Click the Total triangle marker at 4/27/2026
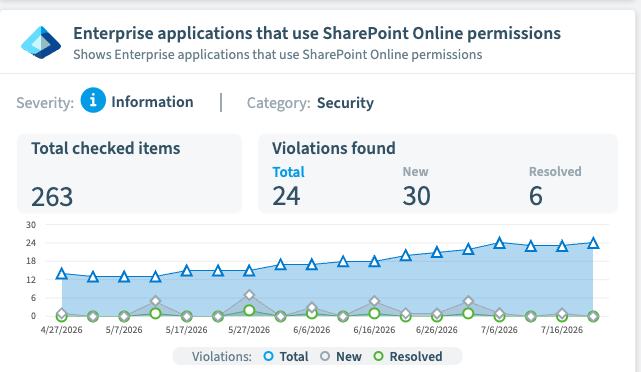Screen dimensions: 641x372 point(62,273)
